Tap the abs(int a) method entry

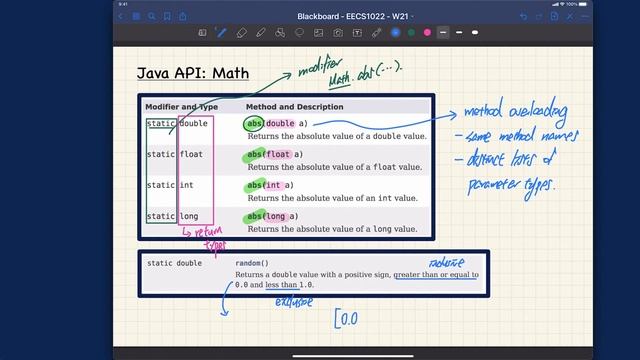[x=270, y=185]
